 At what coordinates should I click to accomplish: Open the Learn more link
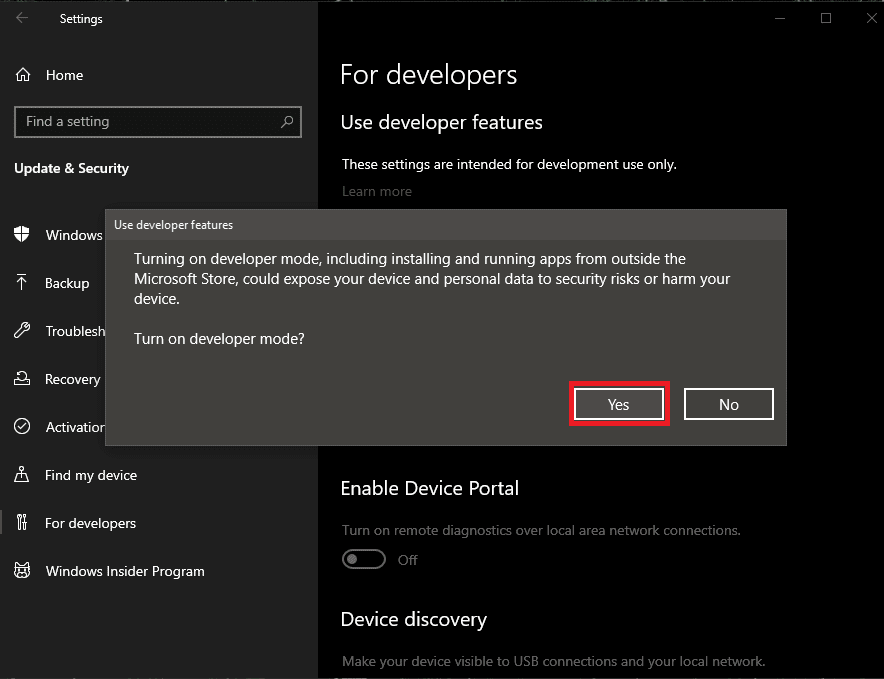click(x=377, y=191)
